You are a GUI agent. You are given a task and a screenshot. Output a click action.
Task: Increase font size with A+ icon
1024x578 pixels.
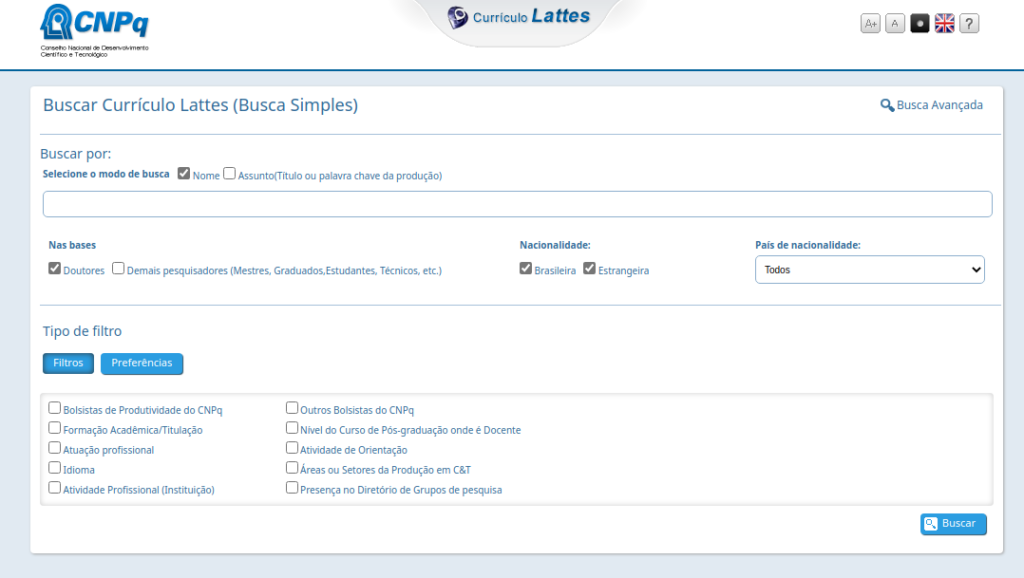(x=871, y=24)
